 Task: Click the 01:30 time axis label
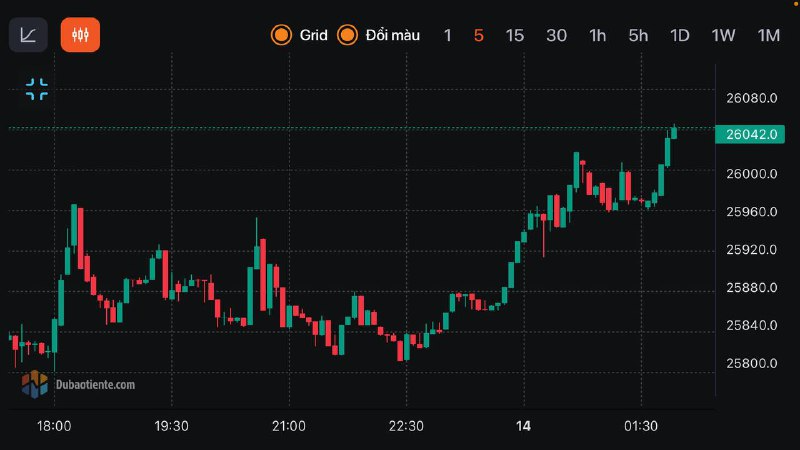tap(641, 426)
